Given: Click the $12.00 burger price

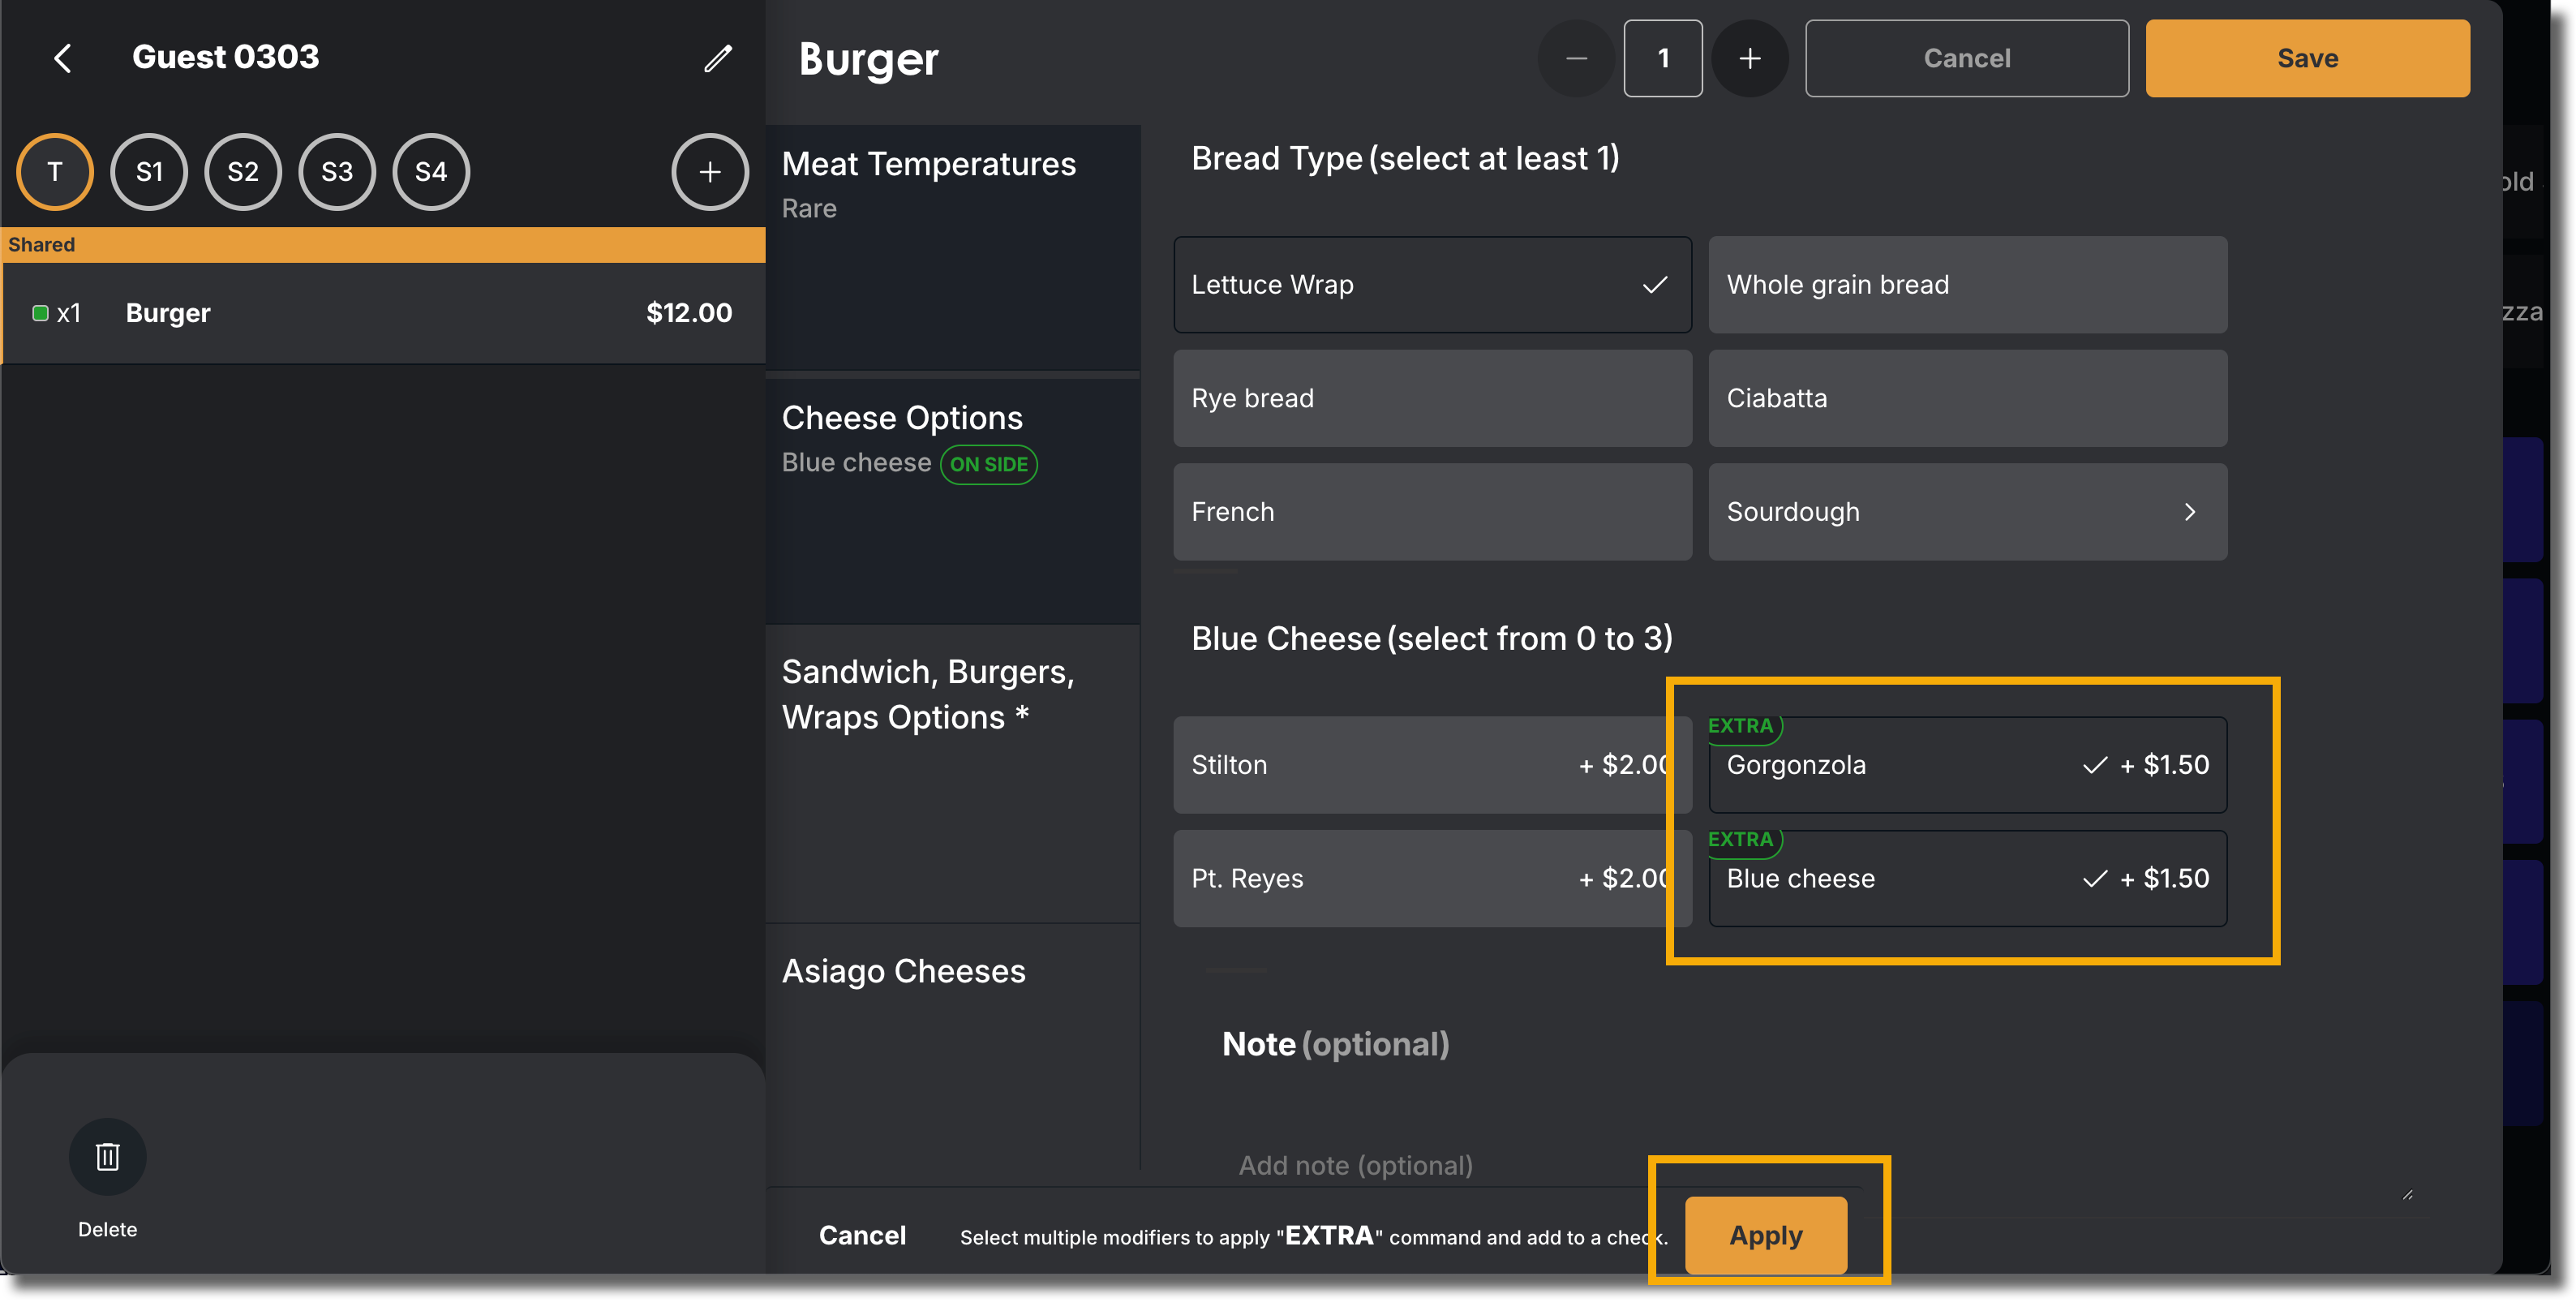Looking at the screenshot, I should tap(689, 313).
